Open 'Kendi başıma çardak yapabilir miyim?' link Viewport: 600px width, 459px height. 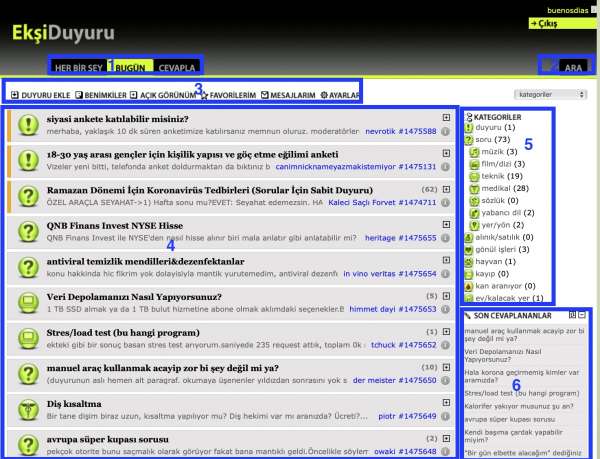click(x=513, y=436)
